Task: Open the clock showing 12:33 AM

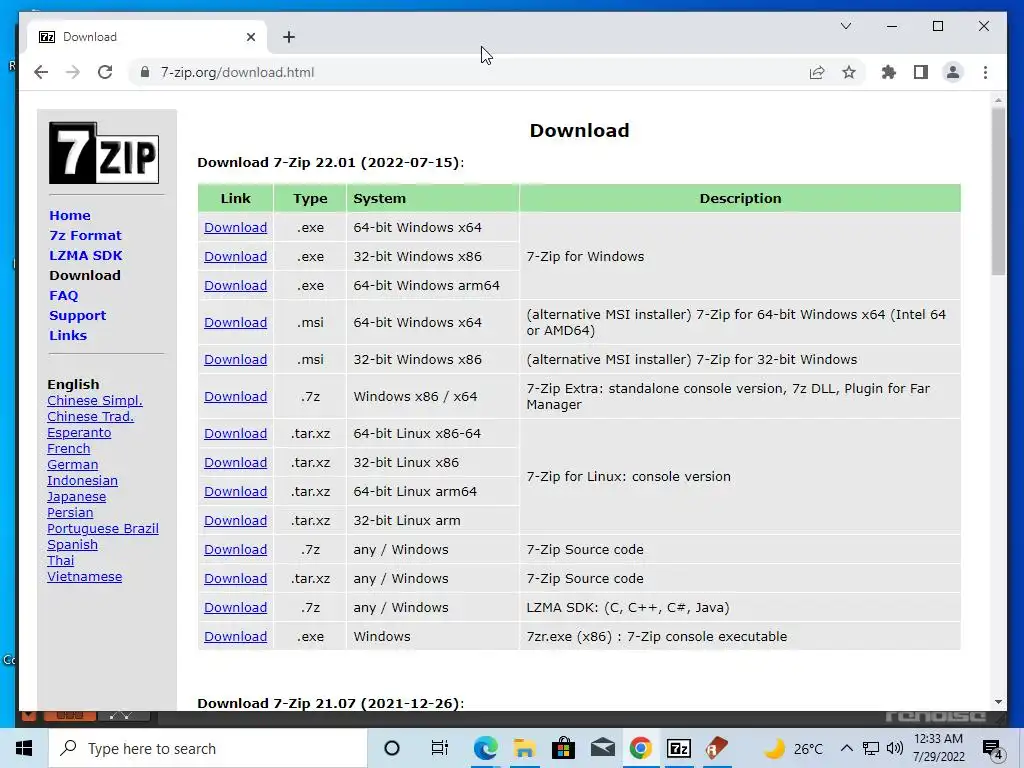Action: (938, 748)
